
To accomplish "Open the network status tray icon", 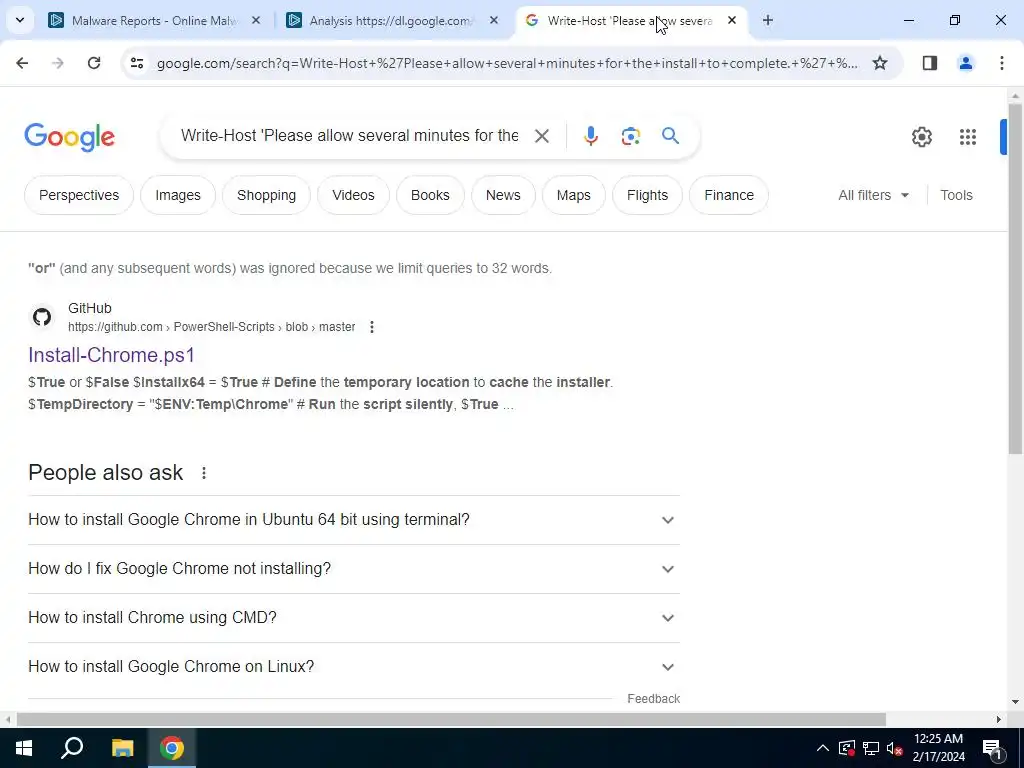I will [871, 748].
